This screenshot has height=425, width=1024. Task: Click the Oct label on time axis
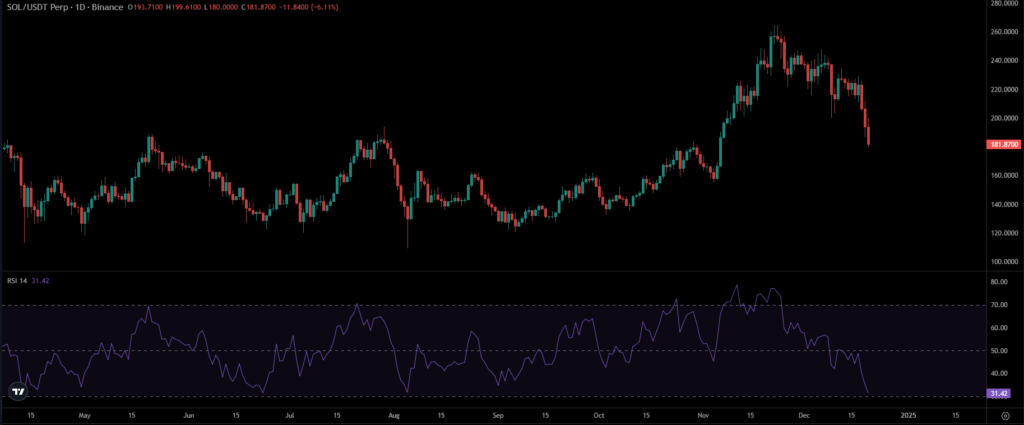tap(598, 415)
